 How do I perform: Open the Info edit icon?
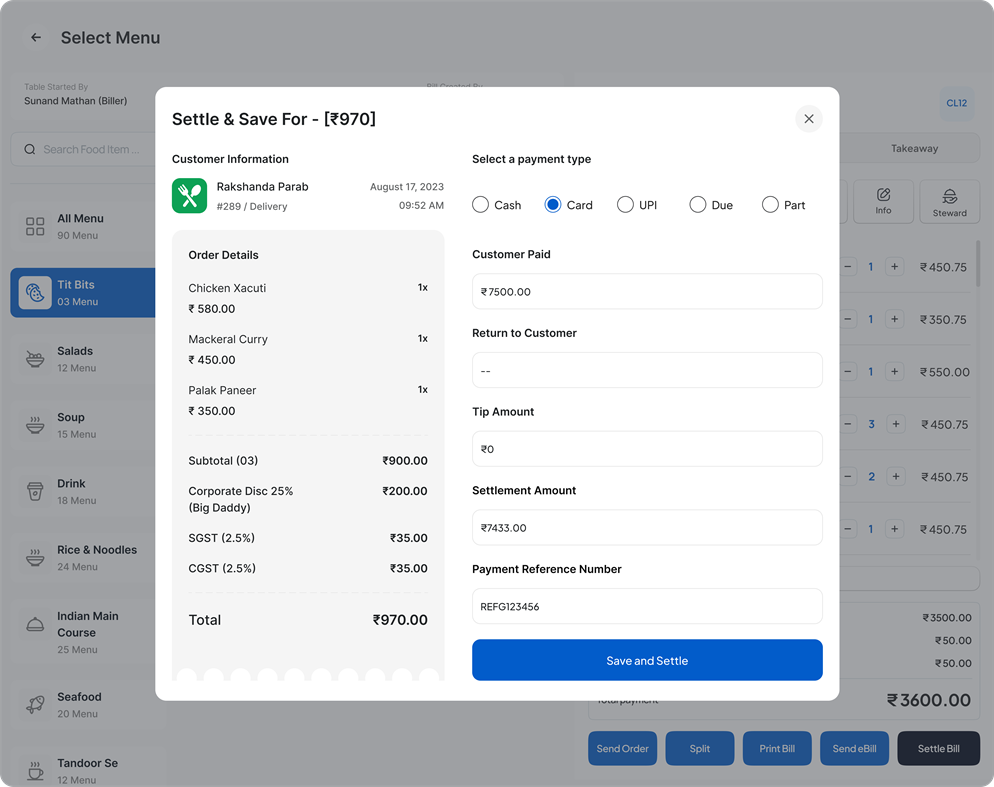coord(883,201)
